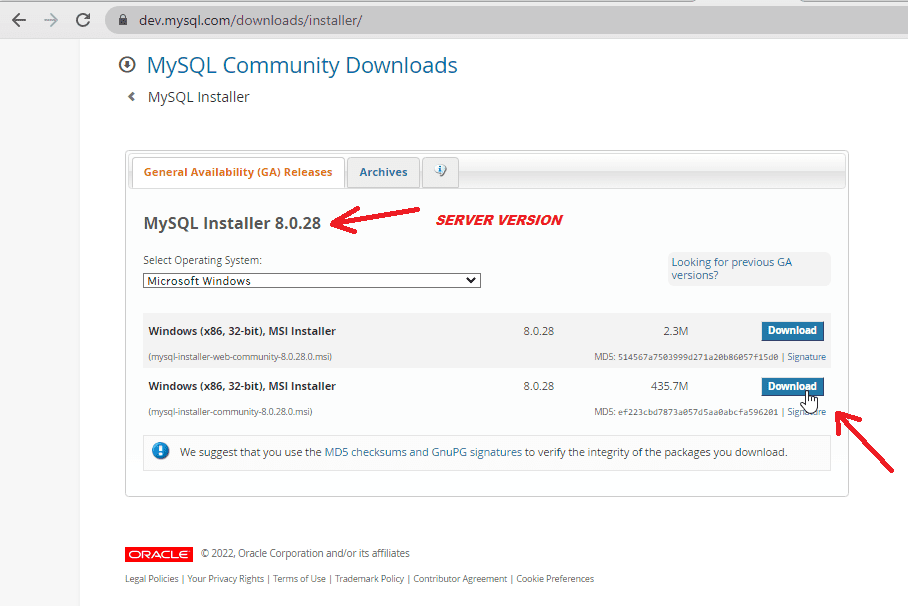Open Terms of Use footer link
Image resolution: width=908 pixels, height=606 pixels.
(x=299, y=579)
